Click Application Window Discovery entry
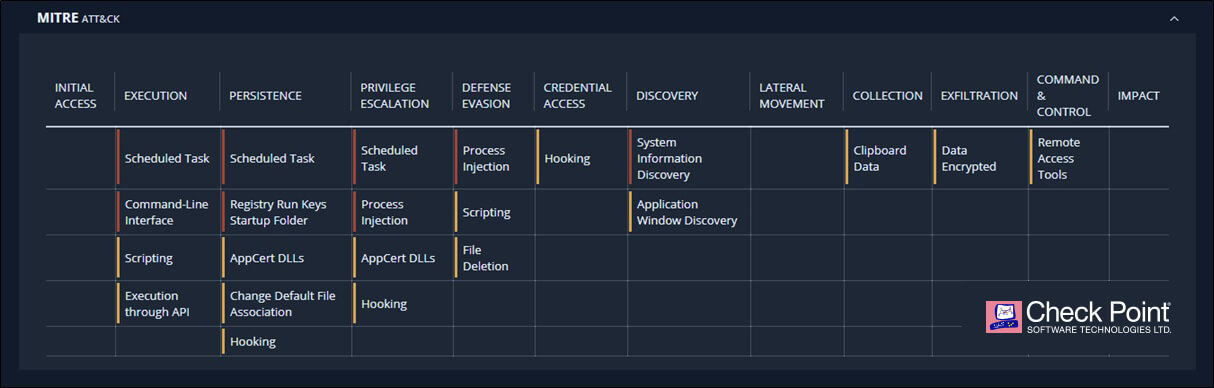 (x=686, y=212)
